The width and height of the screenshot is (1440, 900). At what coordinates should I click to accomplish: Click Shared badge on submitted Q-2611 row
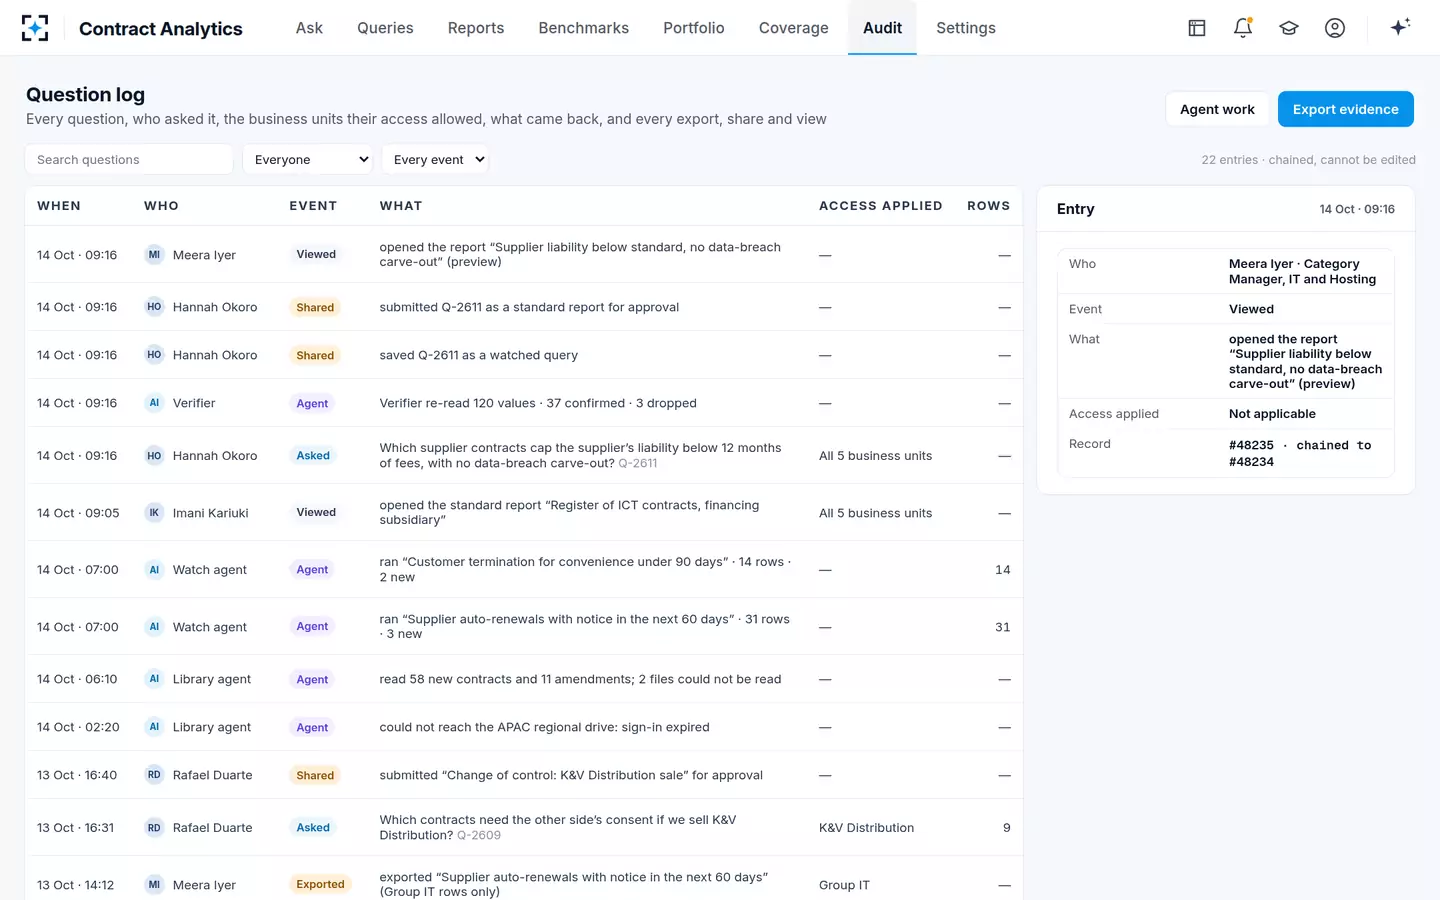point(315,307)
